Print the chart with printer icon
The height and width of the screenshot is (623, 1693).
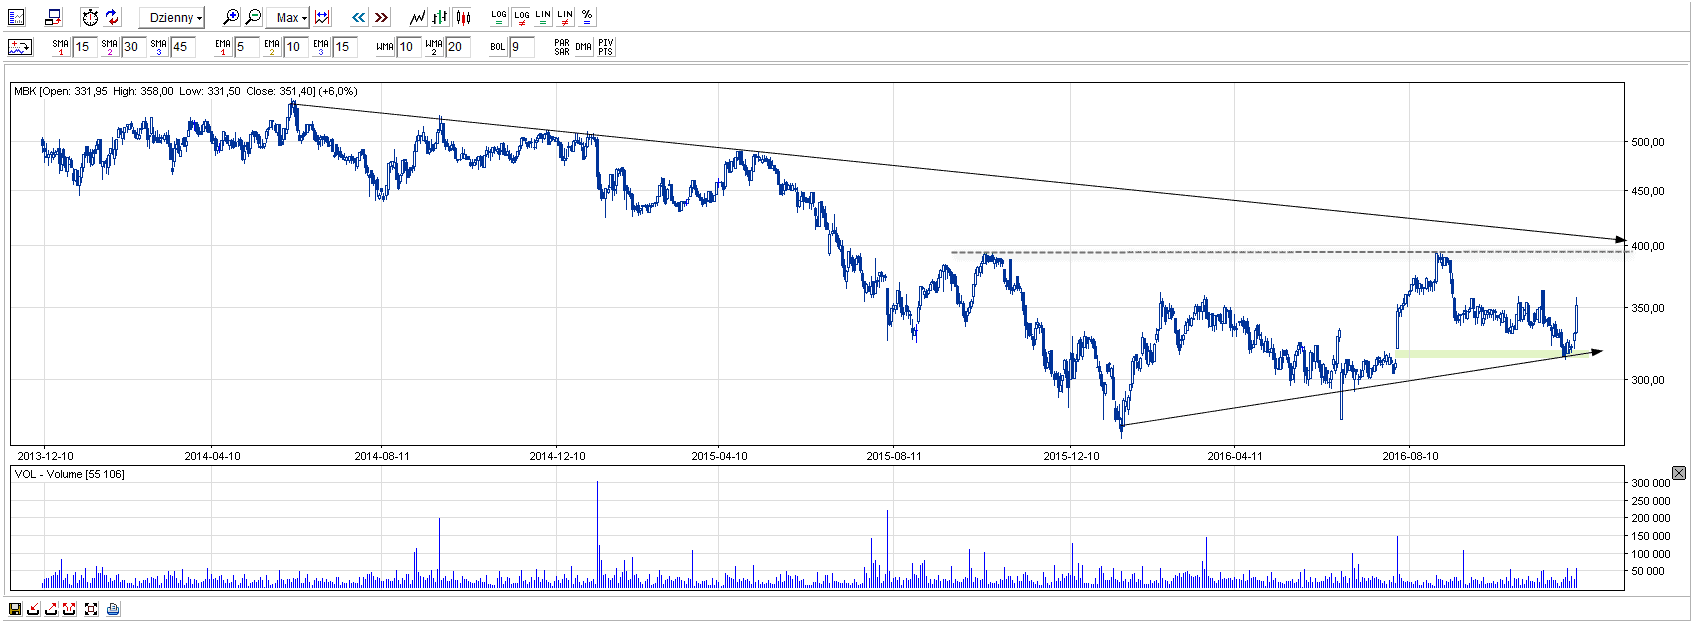pos(113,609)
